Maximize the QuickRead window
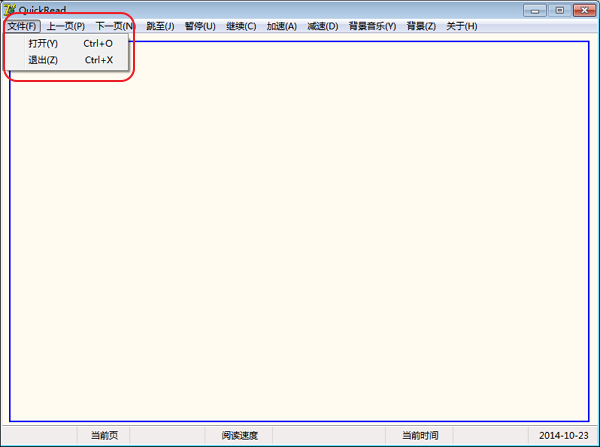 tap(559, 10)
